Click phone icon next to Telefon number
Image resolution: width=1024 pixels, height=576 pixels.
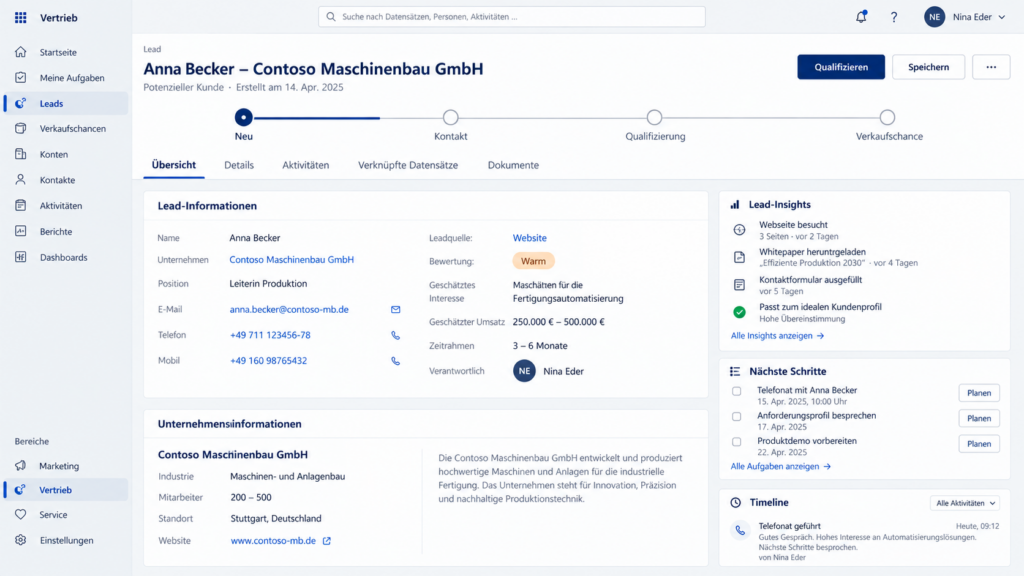pos(396,335)
